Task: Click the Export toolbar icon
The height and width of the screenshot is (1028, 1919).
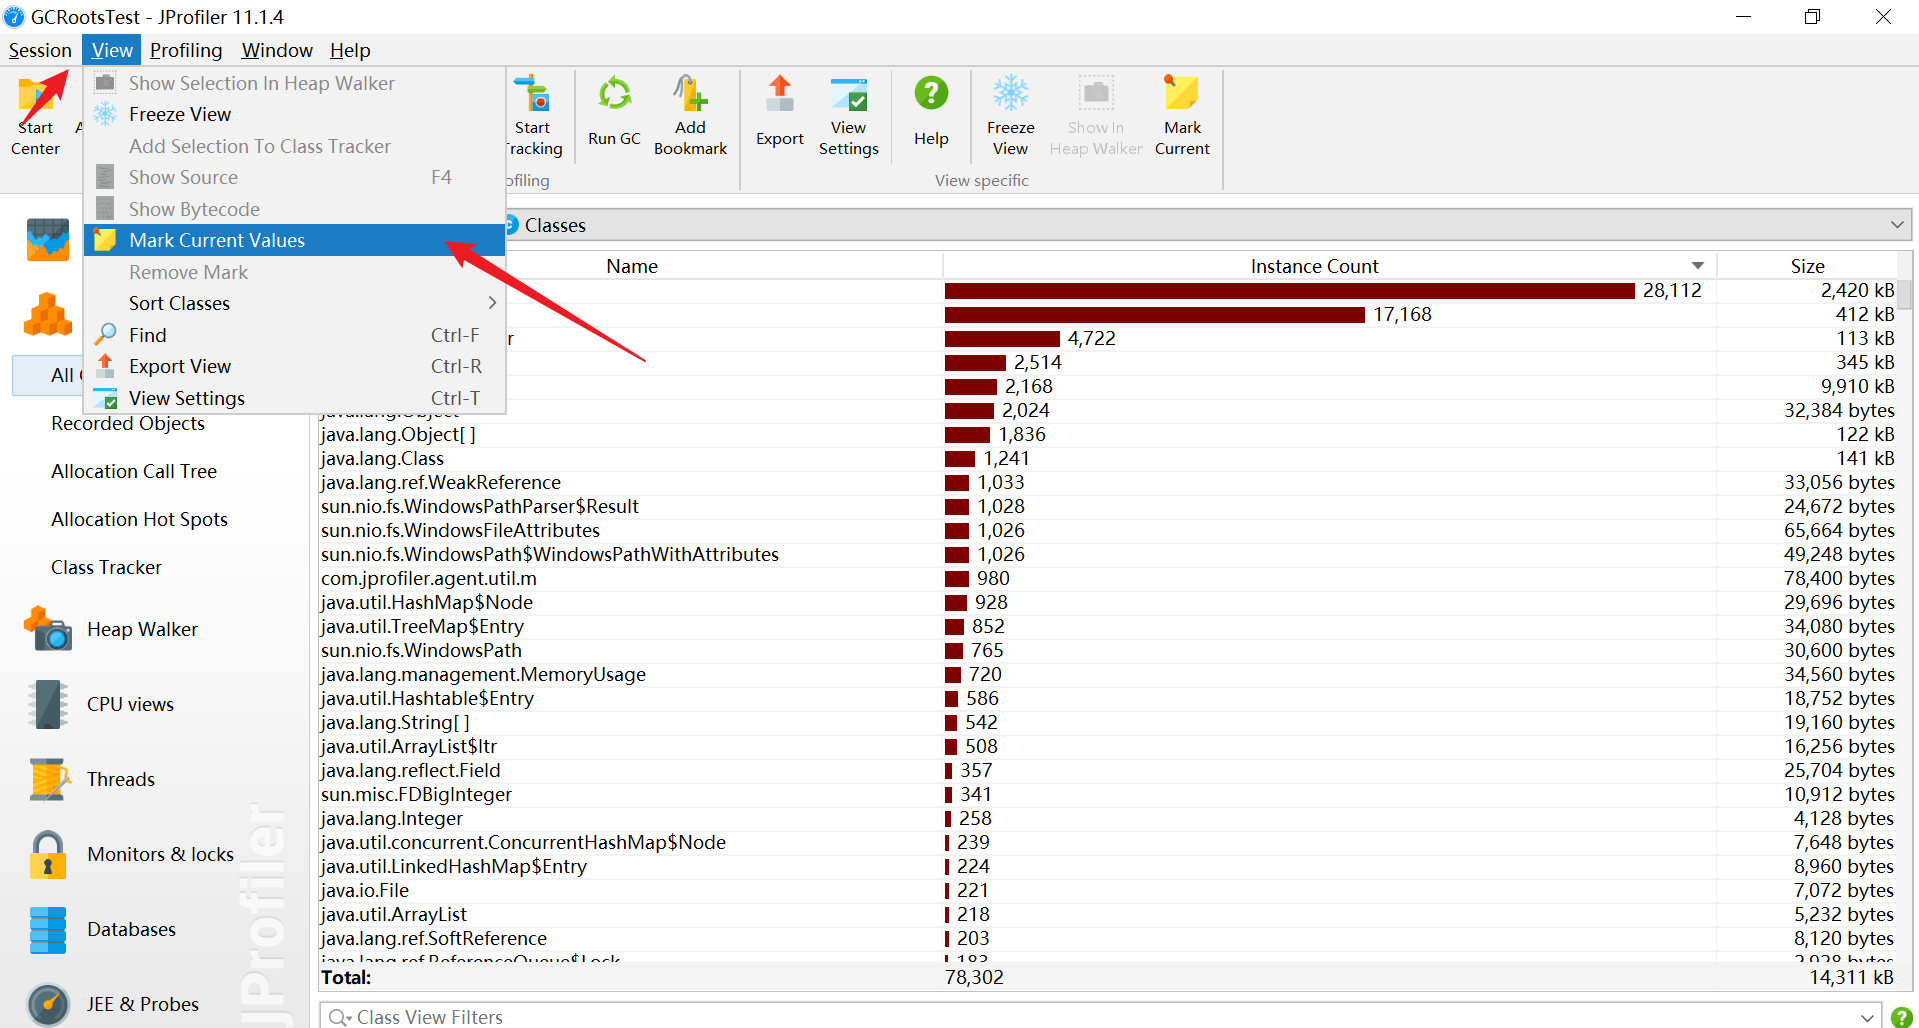Action: pos(779,96)
